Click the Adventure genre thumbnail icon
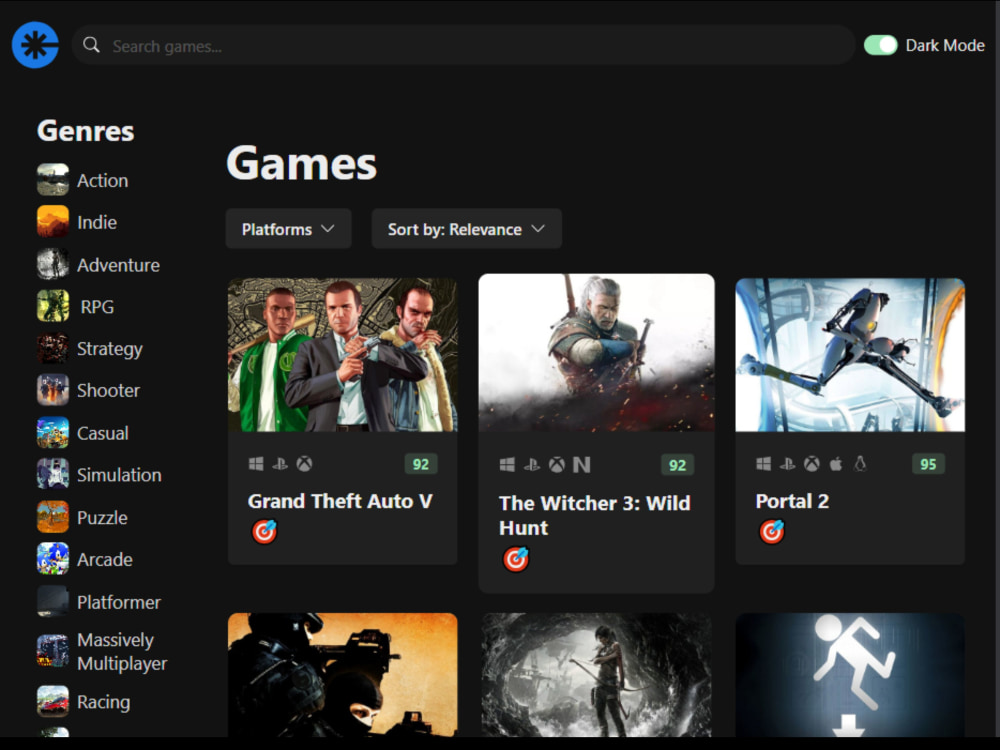1000x750 pixels. point(53,264)
